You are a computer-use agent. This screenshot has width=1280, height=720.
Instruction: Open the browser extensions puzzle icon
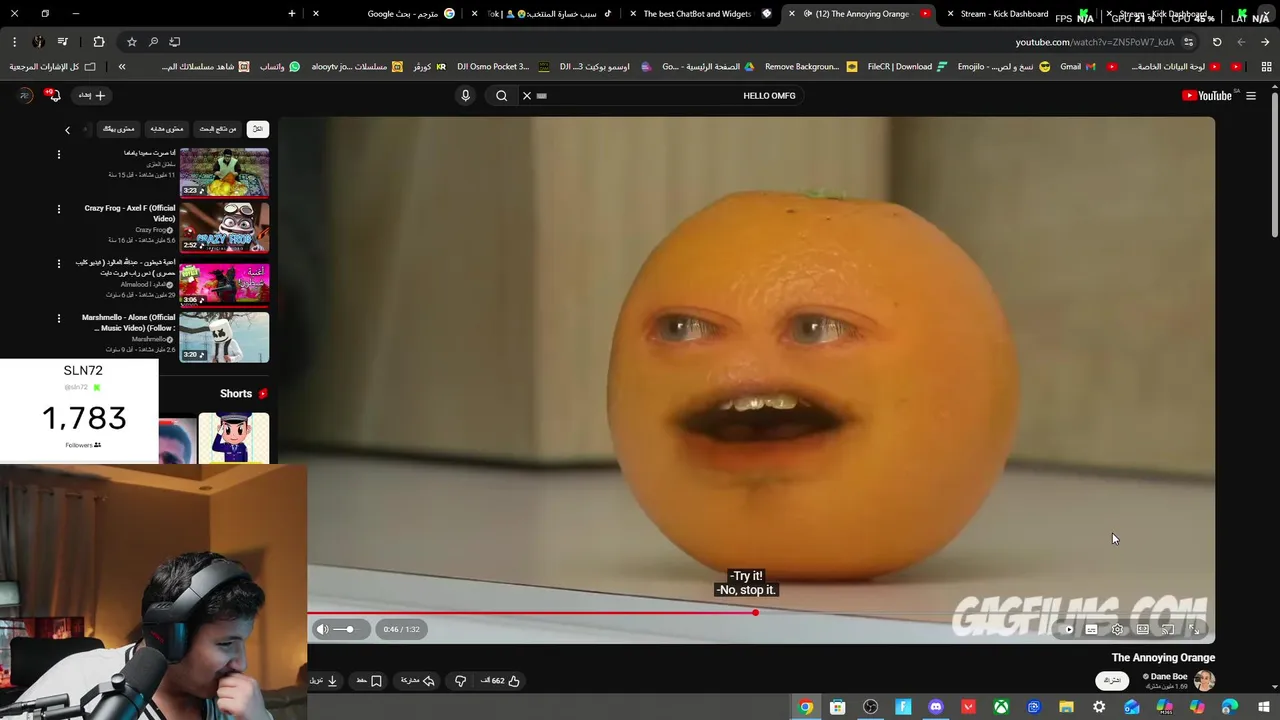pyautogui.click(x=98, y=42)
